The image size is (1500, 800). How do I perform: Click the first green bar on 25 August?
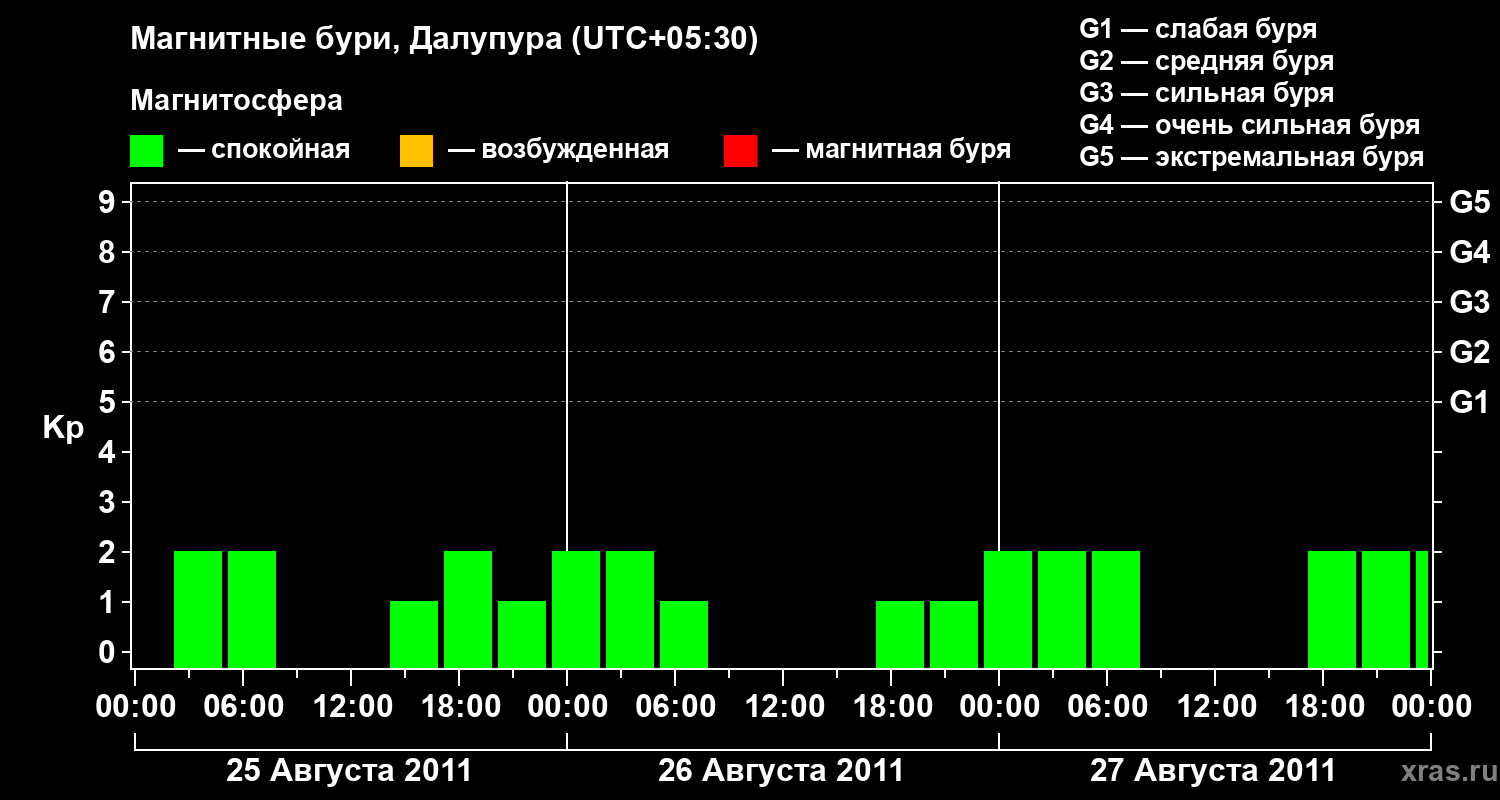click(198, 609)
